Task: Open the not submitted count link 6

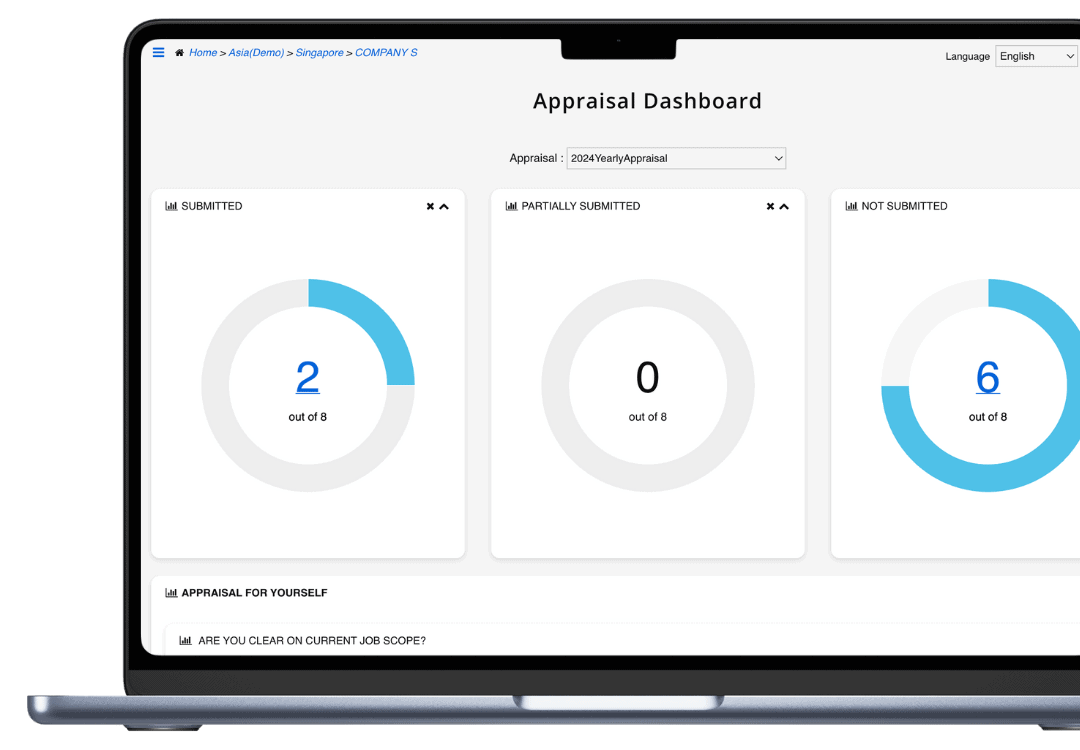Action: click(x=988, y=377)
